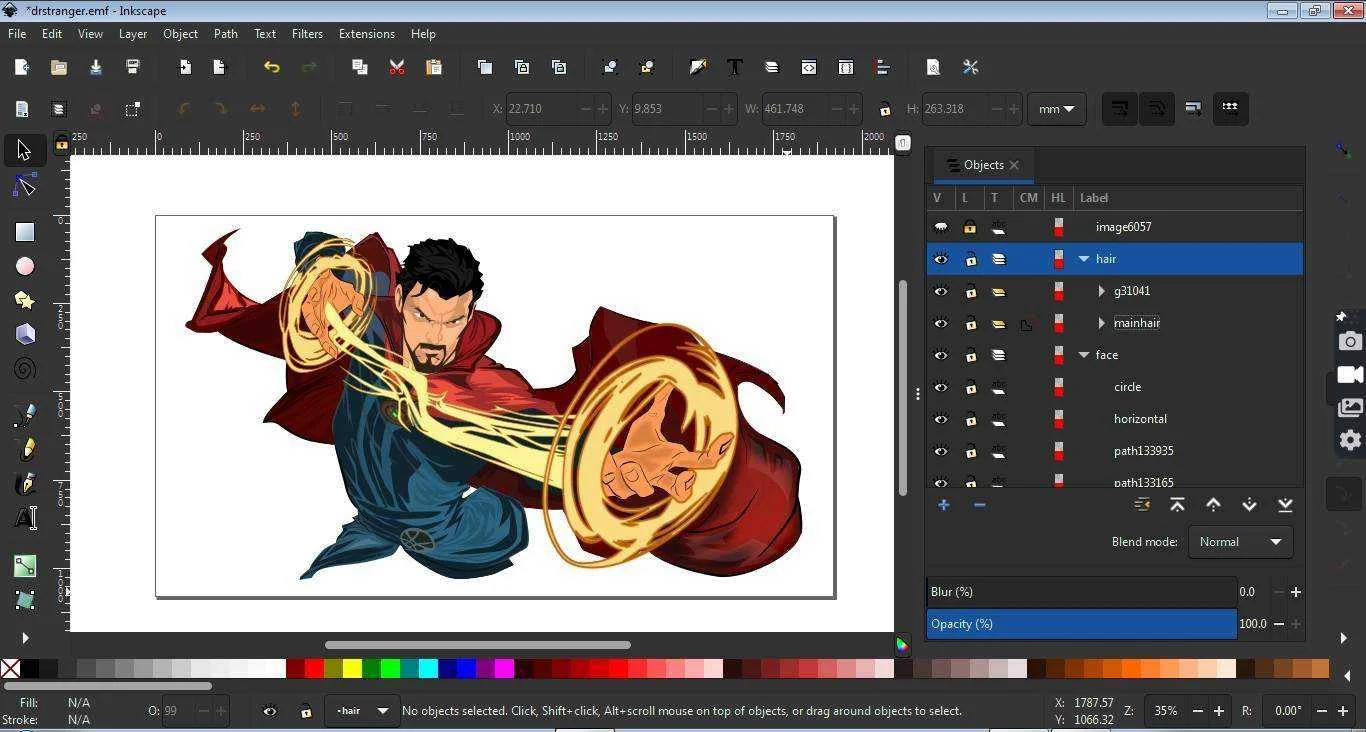The height and width of the screenshot is (732, 1366).
Task: Click the Cut scissors icon
Action: coord(397,67)
